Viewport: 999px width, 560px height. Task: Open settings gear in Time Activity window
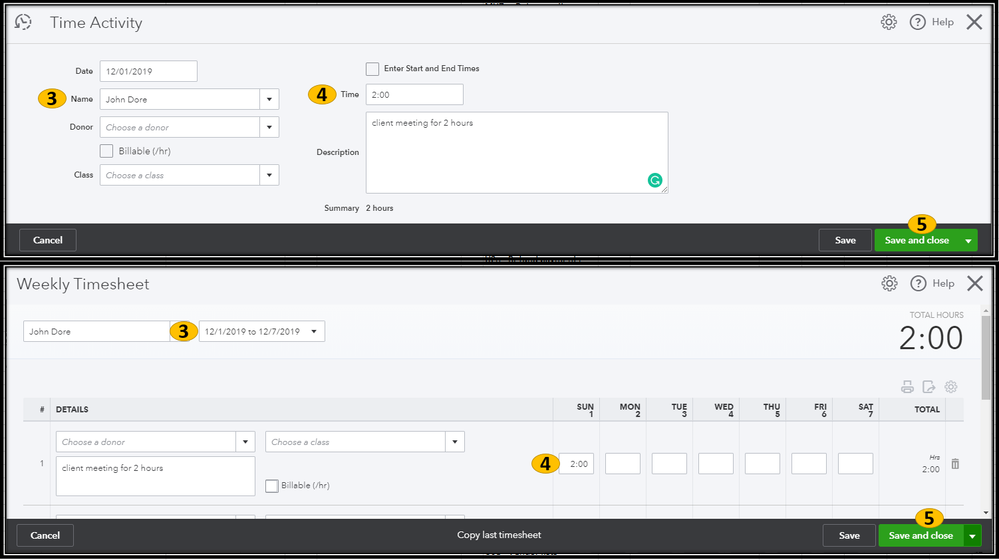(x=888, y=22)
